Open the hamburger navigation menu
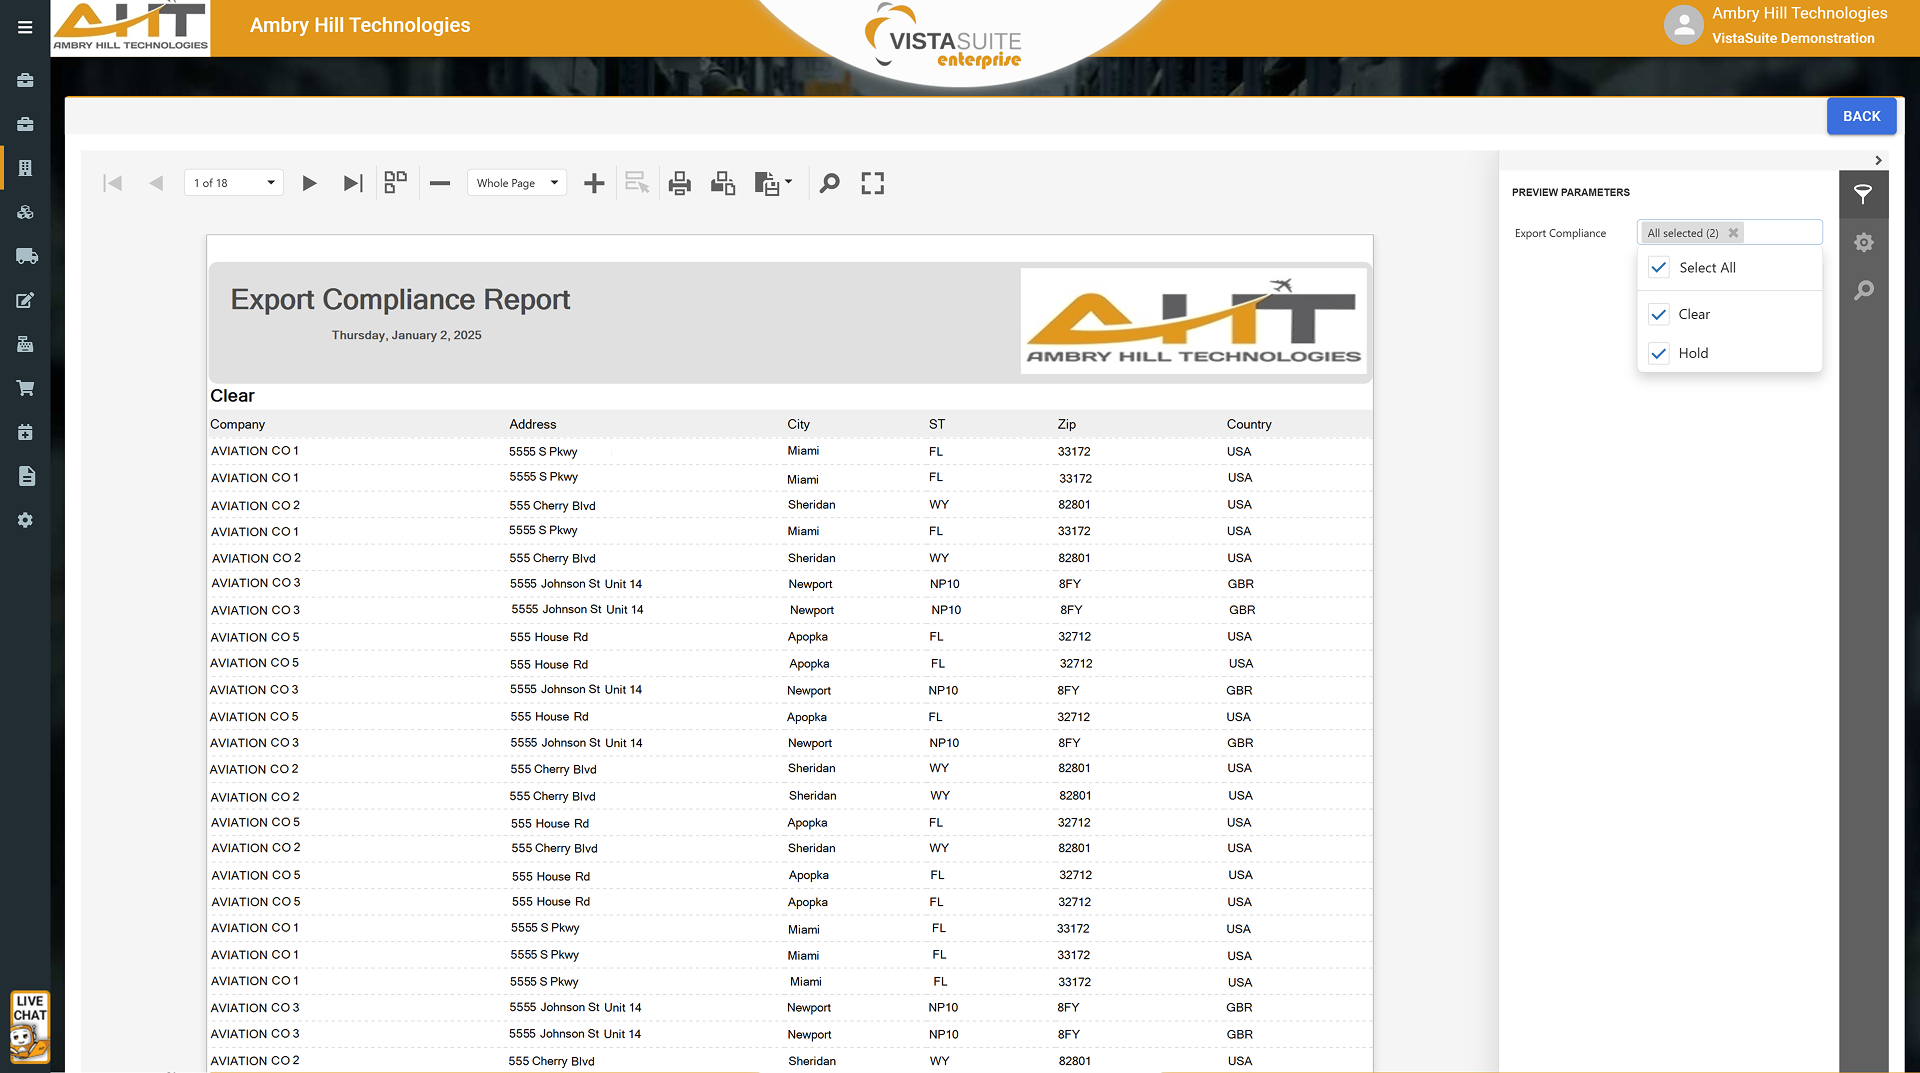 (x=25, y=27)
